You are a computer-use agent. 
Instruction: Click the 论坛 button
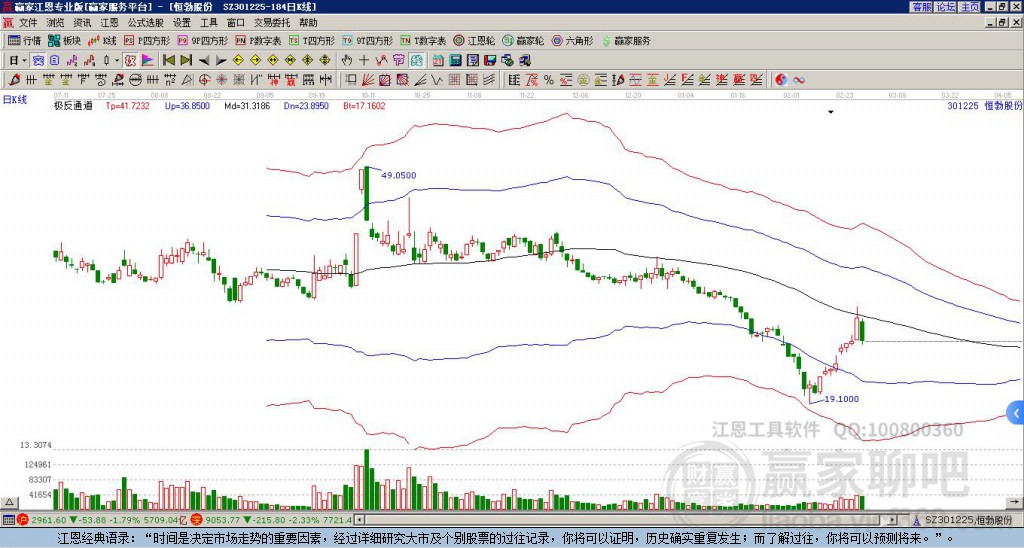tap(945, 7)
